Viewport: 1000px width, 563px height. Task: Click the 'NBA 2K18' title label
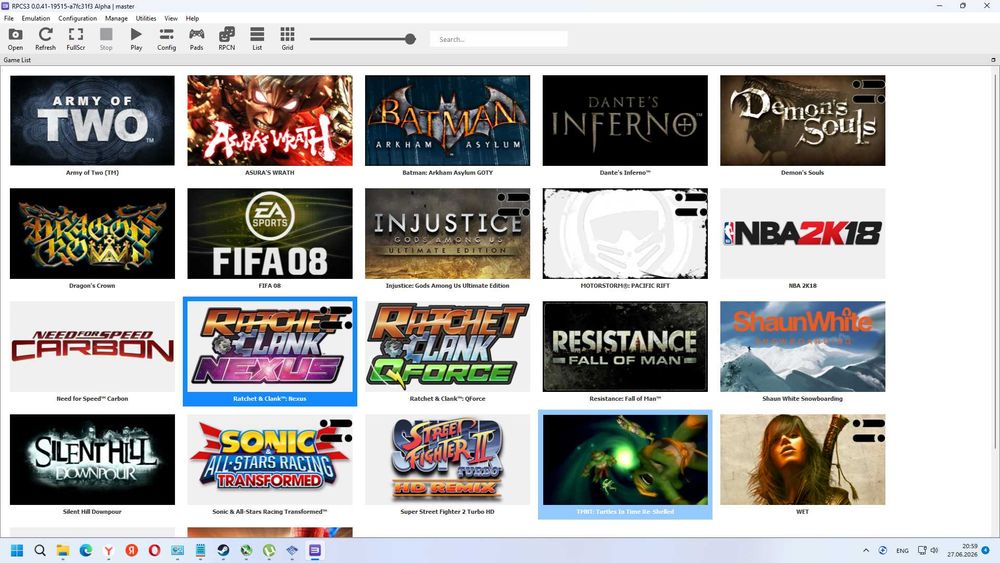coord(802,286)
